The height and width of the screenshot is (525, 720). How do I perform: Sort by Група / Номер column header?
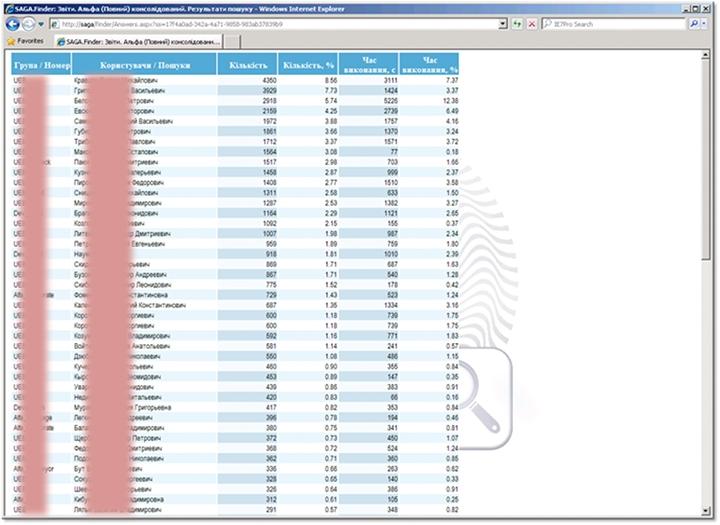click(x=41, y=65)
